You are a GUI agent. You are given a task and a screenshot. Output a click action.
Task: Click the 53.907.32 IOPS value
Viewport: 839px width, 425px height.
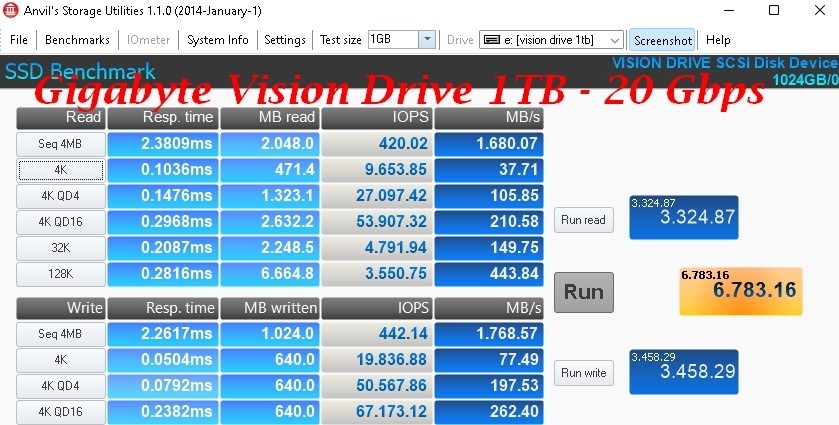click(377, 222)
